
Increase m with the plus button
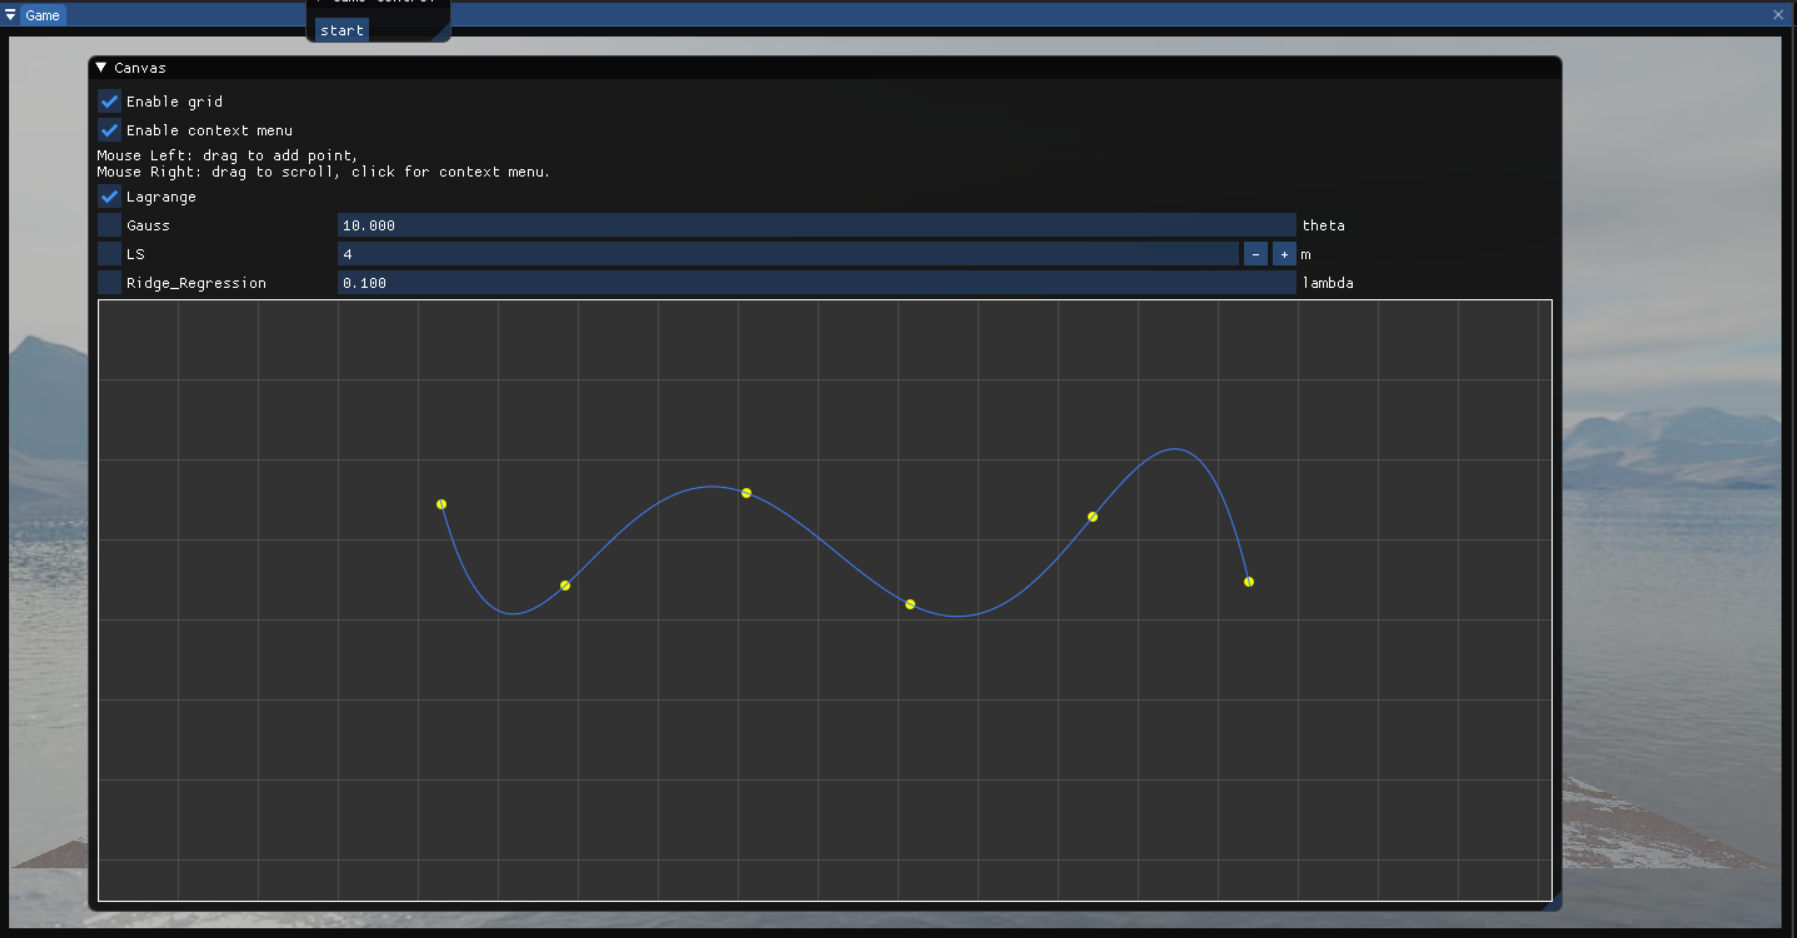(1284, 254)
